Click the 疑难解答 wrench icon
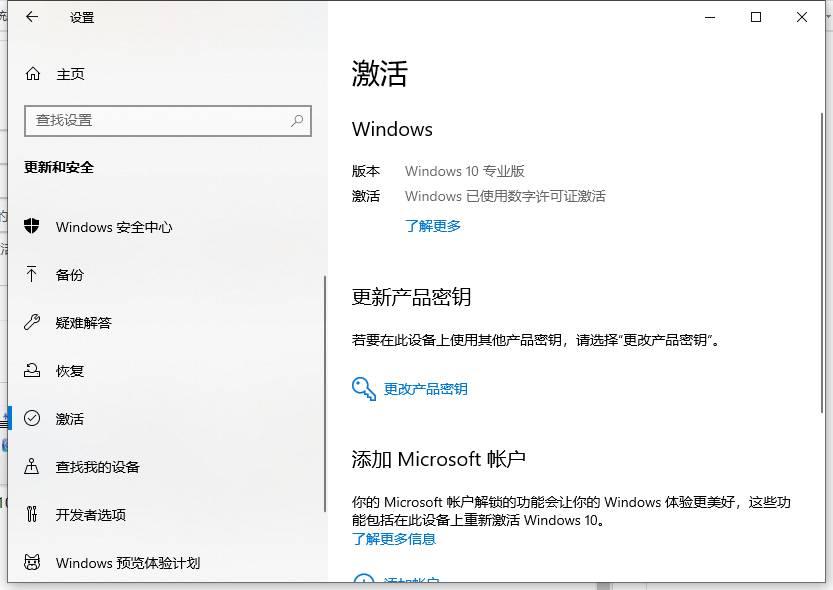833x590 pixels. [x=32, y=322]
